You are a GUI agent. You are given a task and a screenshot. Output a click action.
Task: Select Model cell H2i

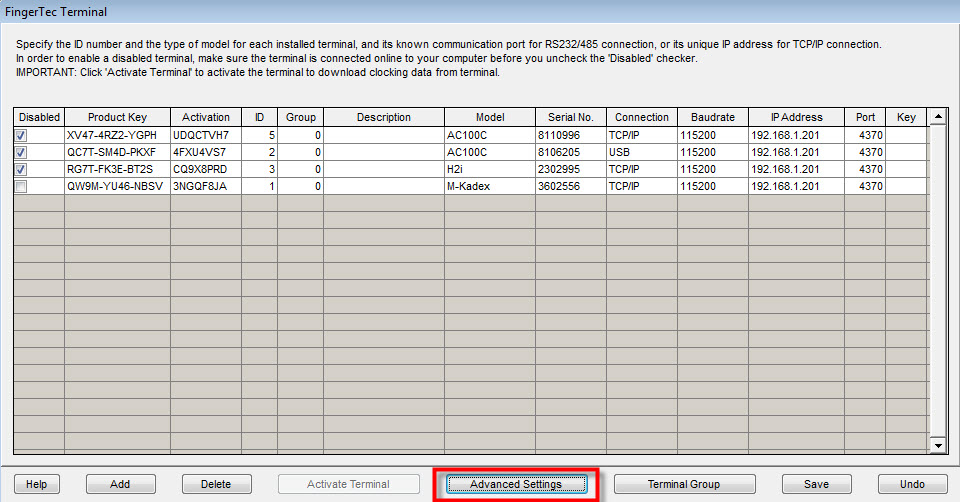490,170
